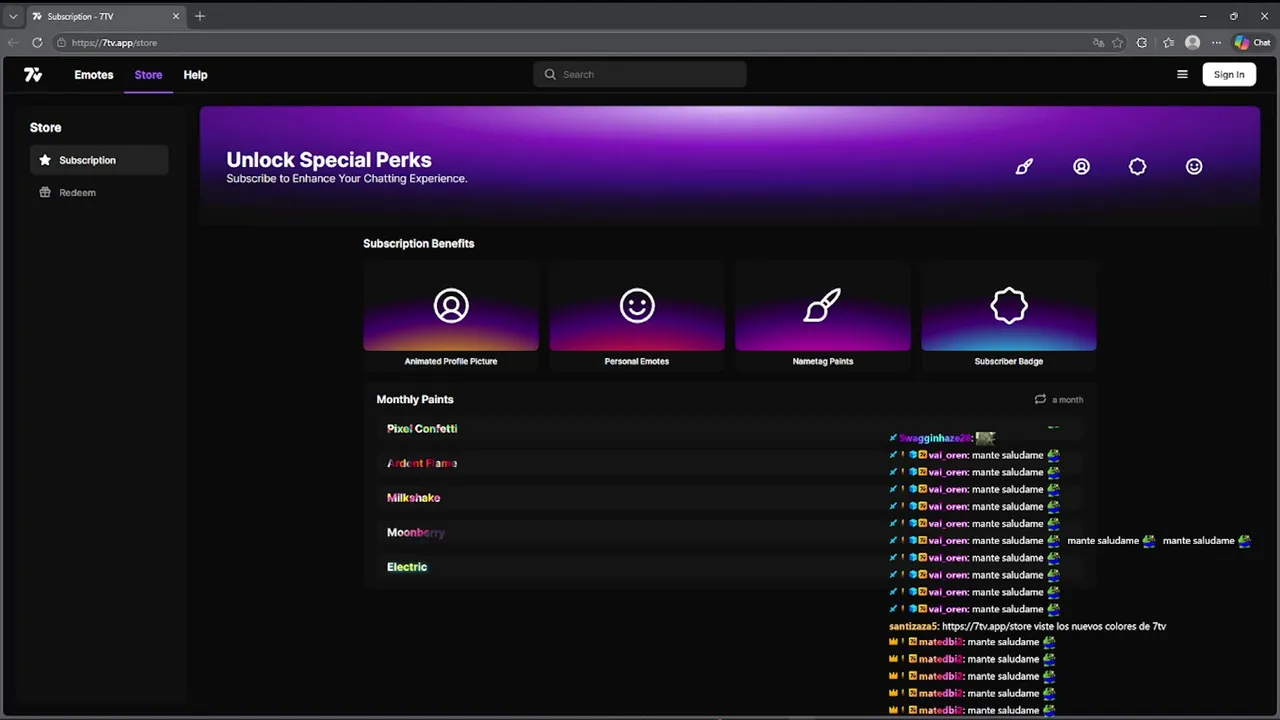Select the Milkshake paint
This screenshot has width=1280, height=720.
(413, 498)
